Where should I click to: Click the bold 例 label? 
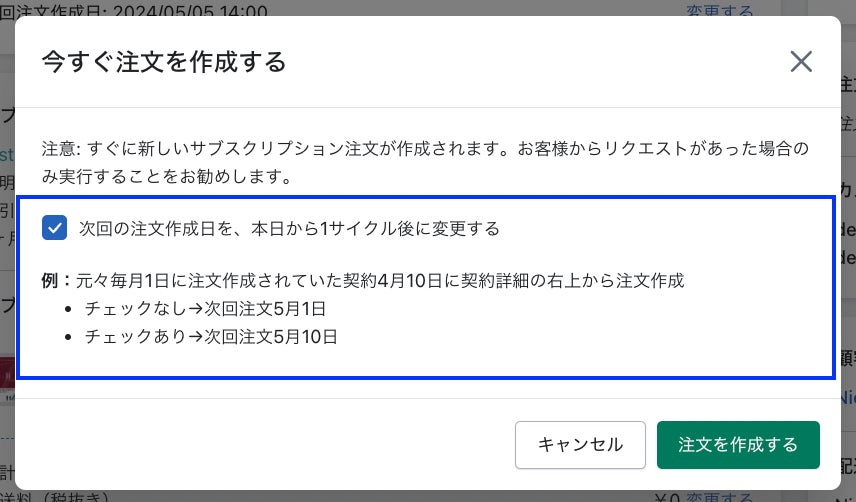click(50, 280)
